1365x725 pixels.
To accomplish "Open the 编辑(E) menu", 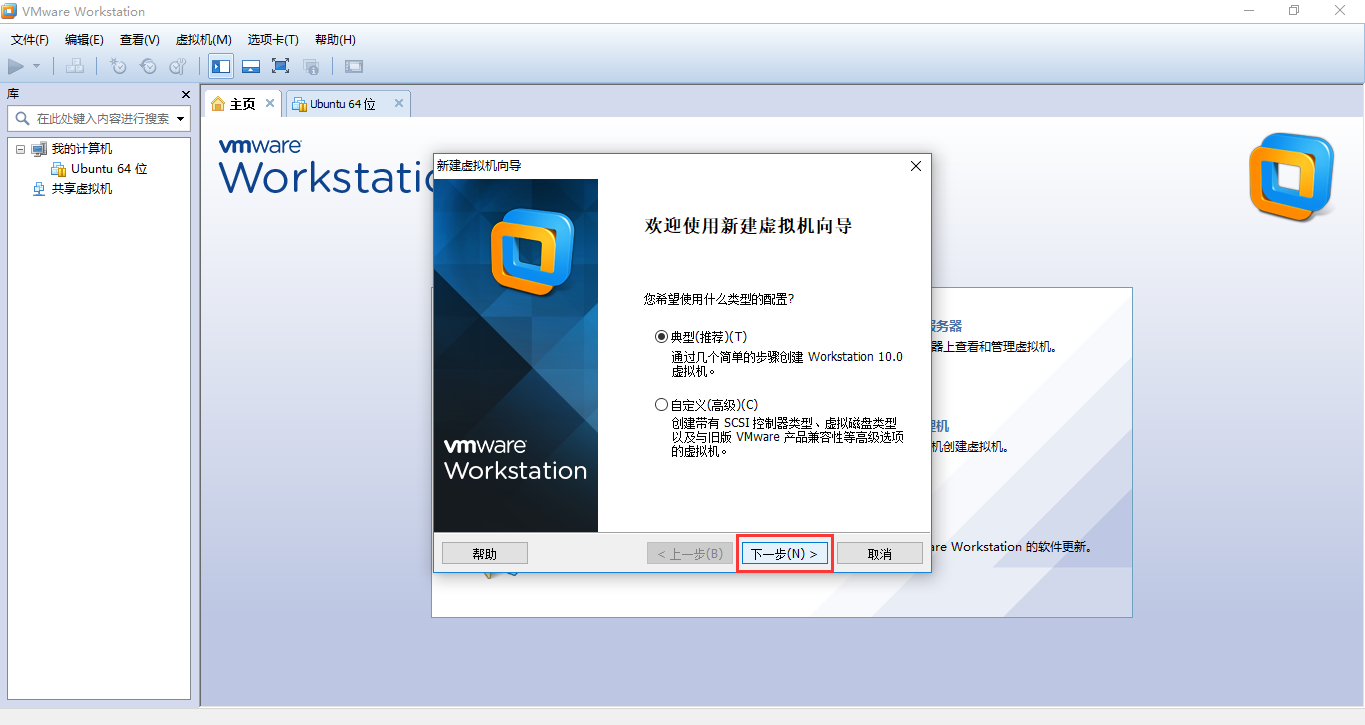I will tap(84, 40).
